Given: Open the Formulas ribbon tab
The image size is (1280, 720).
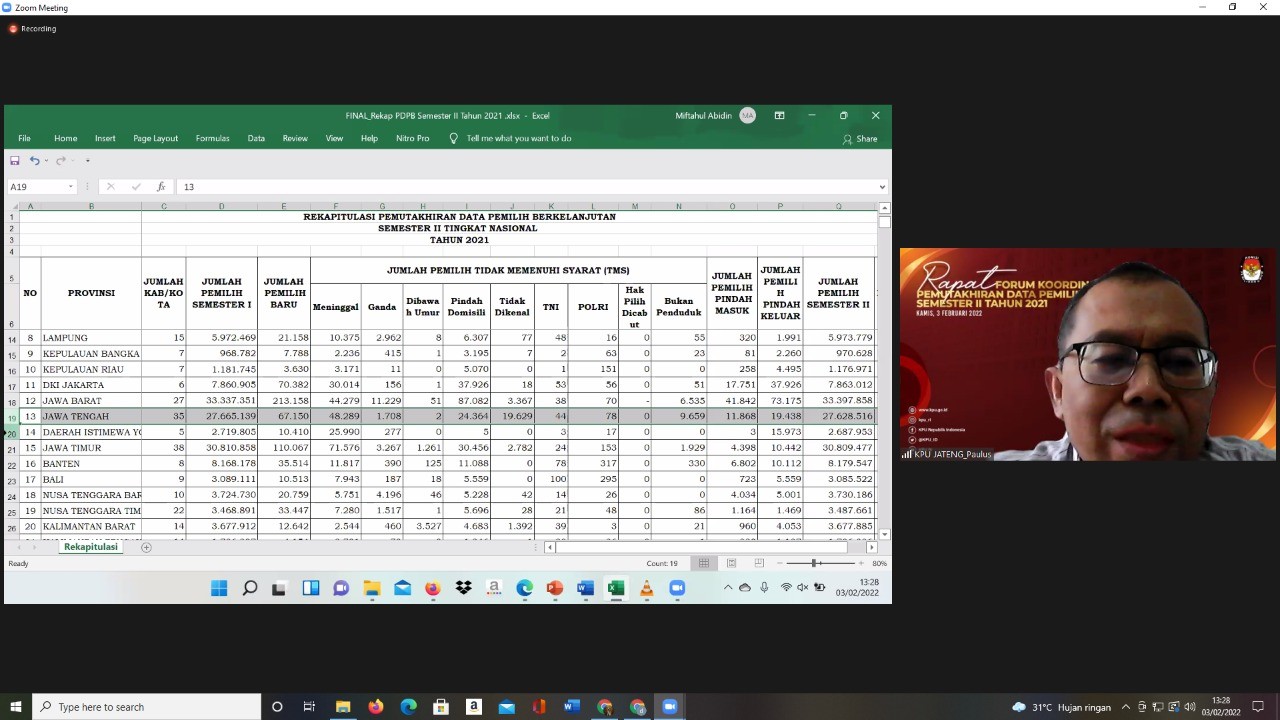Looking at the screenshot, I should coord(212,138).
